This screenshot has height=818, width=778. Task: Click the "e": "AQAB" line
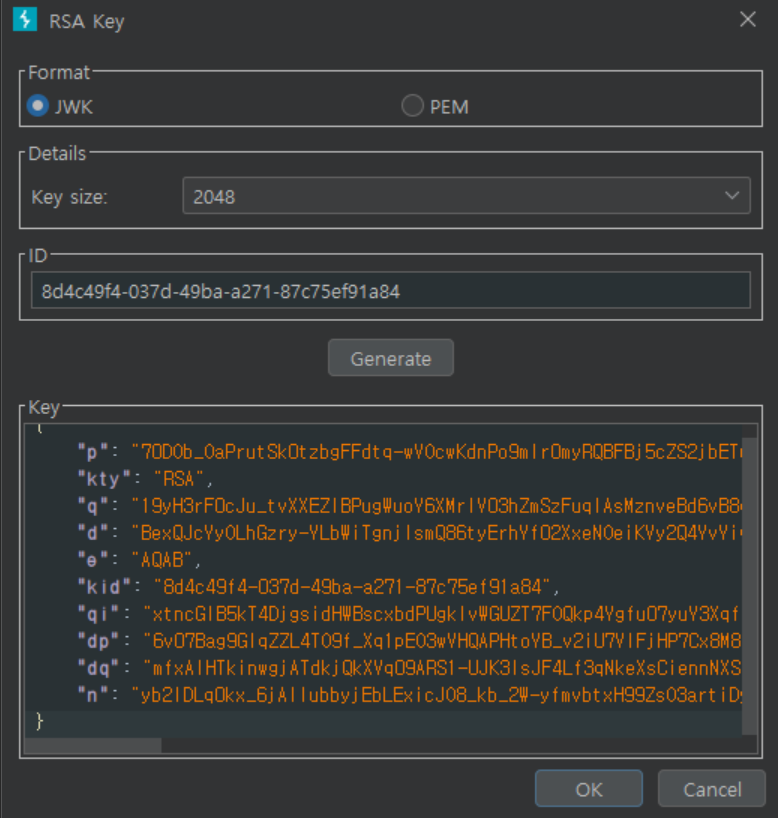click(139, 560)
